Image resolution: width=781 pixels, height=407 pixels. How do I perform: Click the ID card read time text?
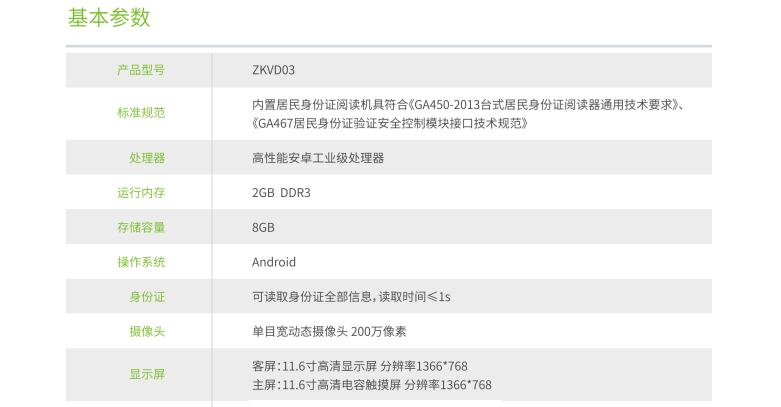351,296
